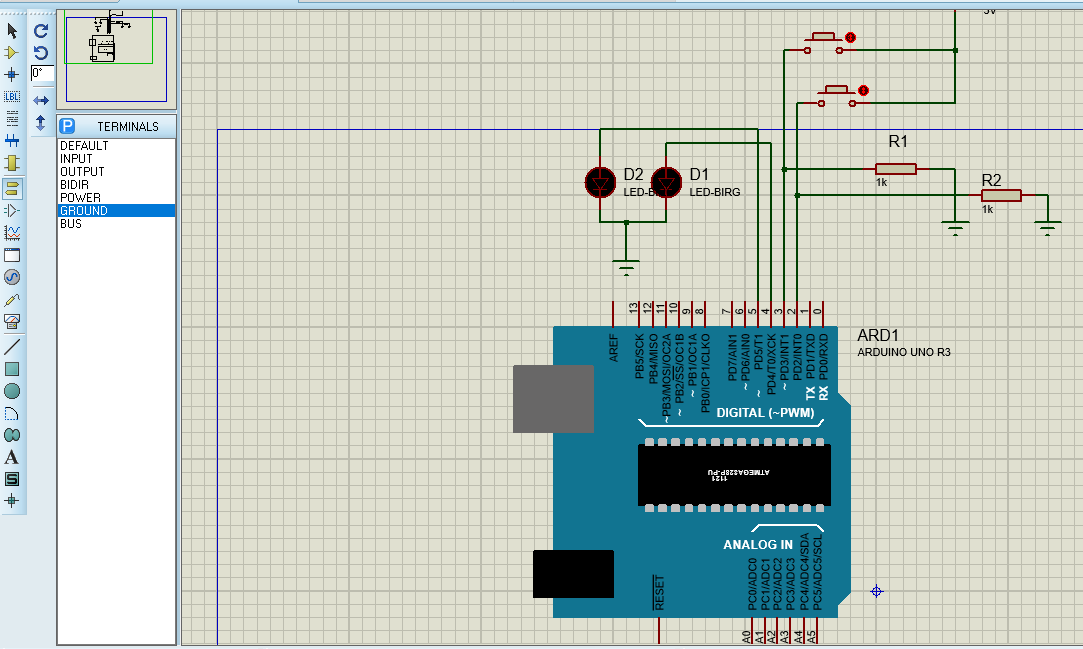Viewport: 1083px width, 649px height.
Task: Select the Text script mode tool
Action: coord(12,119)
